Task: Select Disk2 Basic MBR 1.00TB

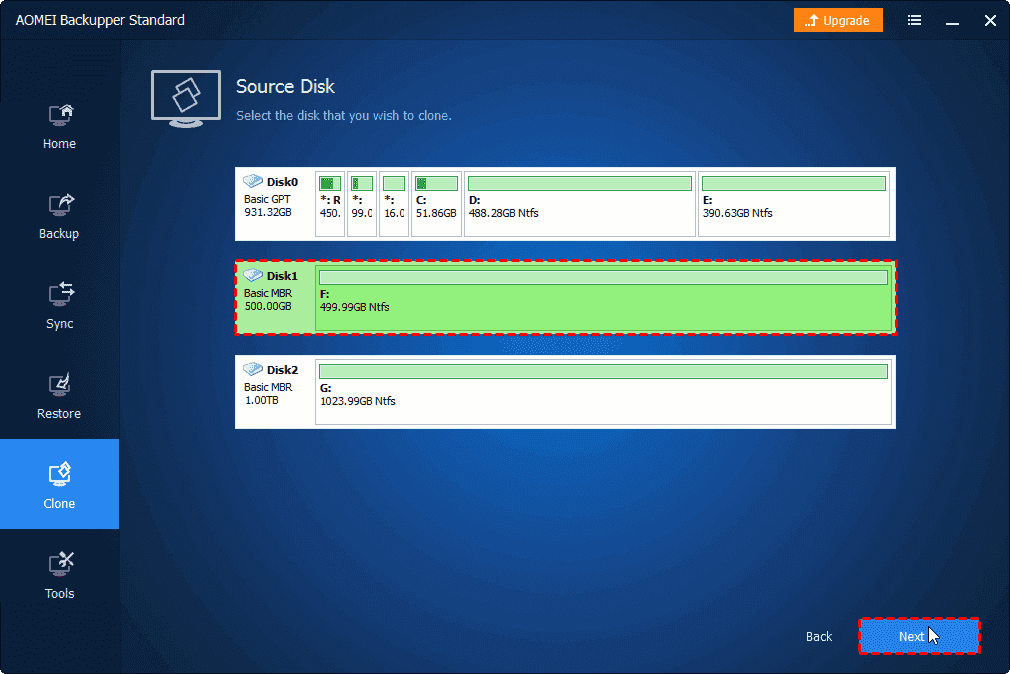Action: point(565,392)
